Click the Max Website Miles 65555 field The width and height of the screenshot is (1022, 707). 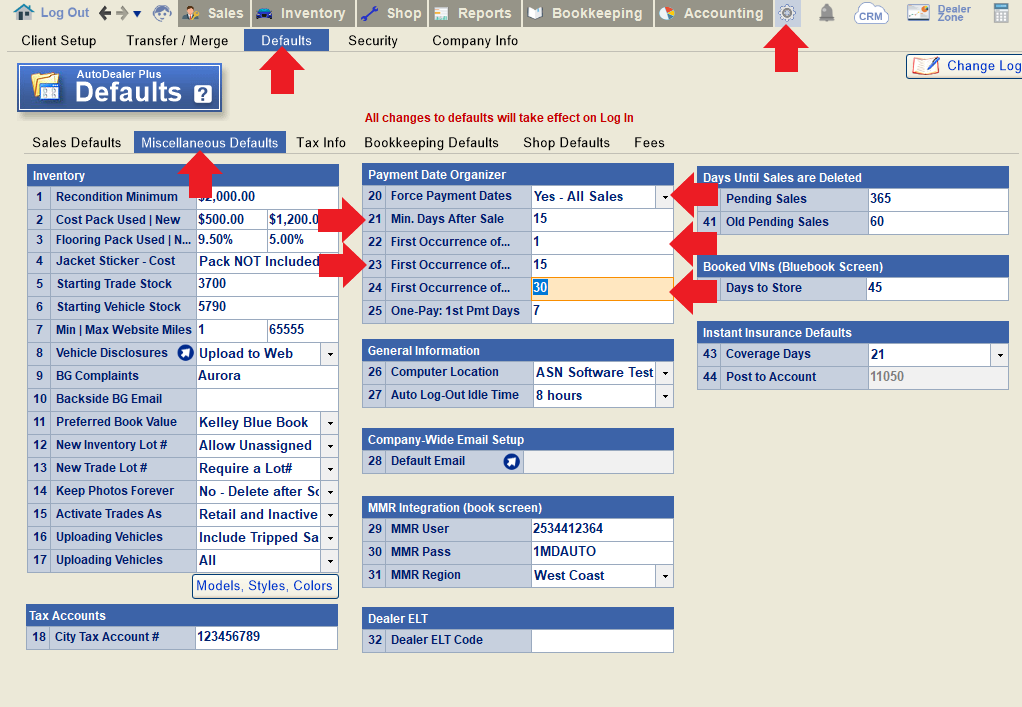coord(303,330)
